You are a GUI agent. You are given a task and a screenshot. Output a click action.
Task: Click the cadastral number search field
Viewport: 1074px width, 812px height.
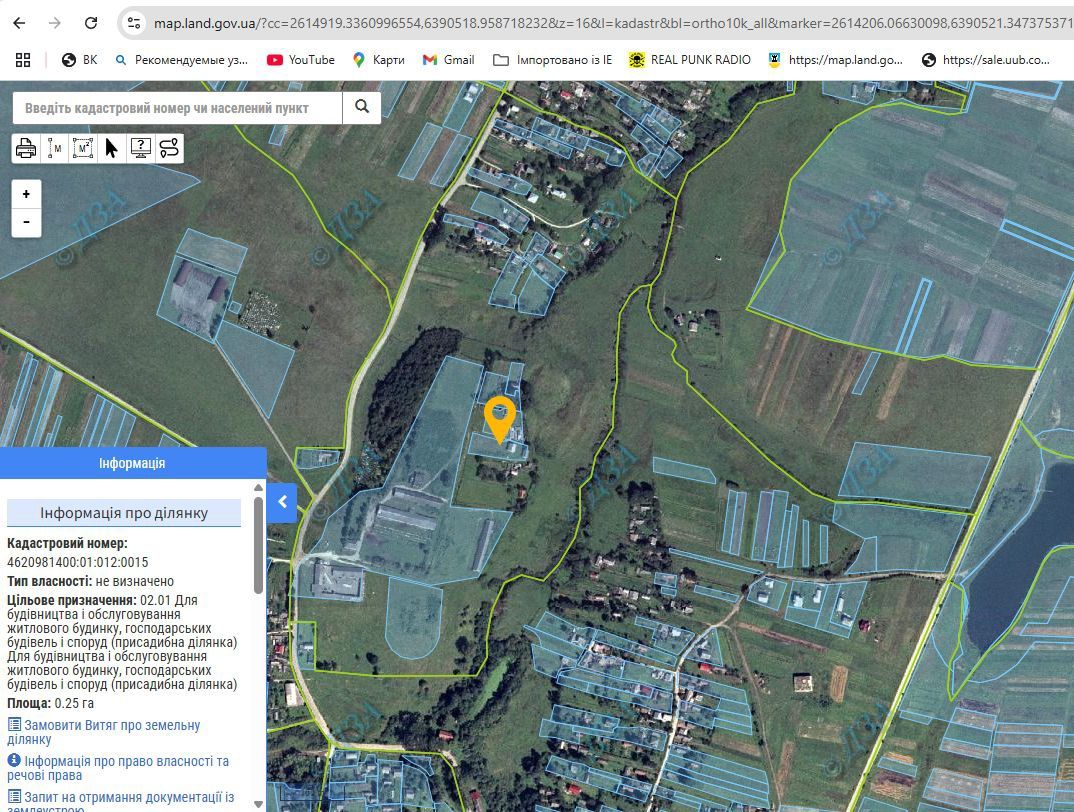click(177, 108)
